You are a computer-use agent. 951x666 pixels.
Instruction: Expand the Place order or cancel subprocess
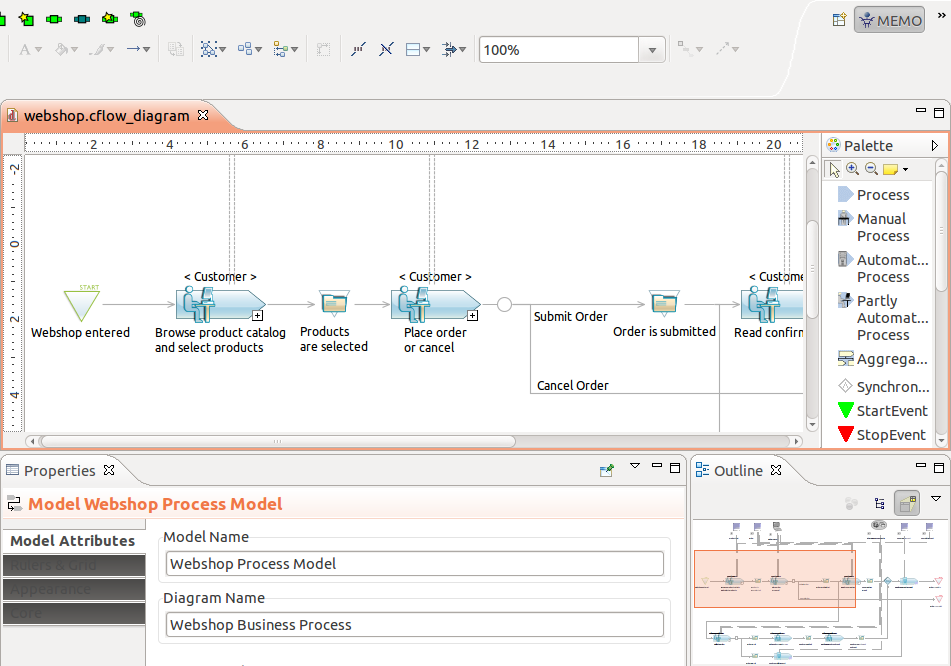(x=472, y=315)
